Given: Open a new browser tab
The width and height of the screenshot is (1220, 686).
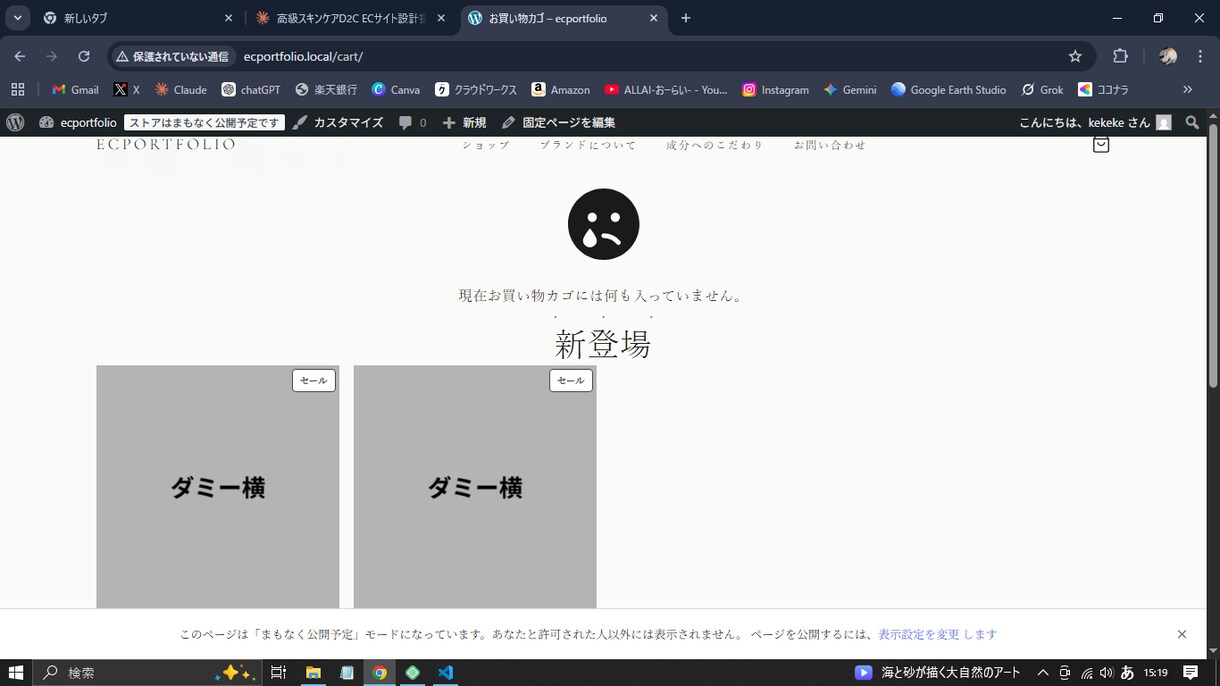Looking at the screenshot, I should (x=685, y=18).
